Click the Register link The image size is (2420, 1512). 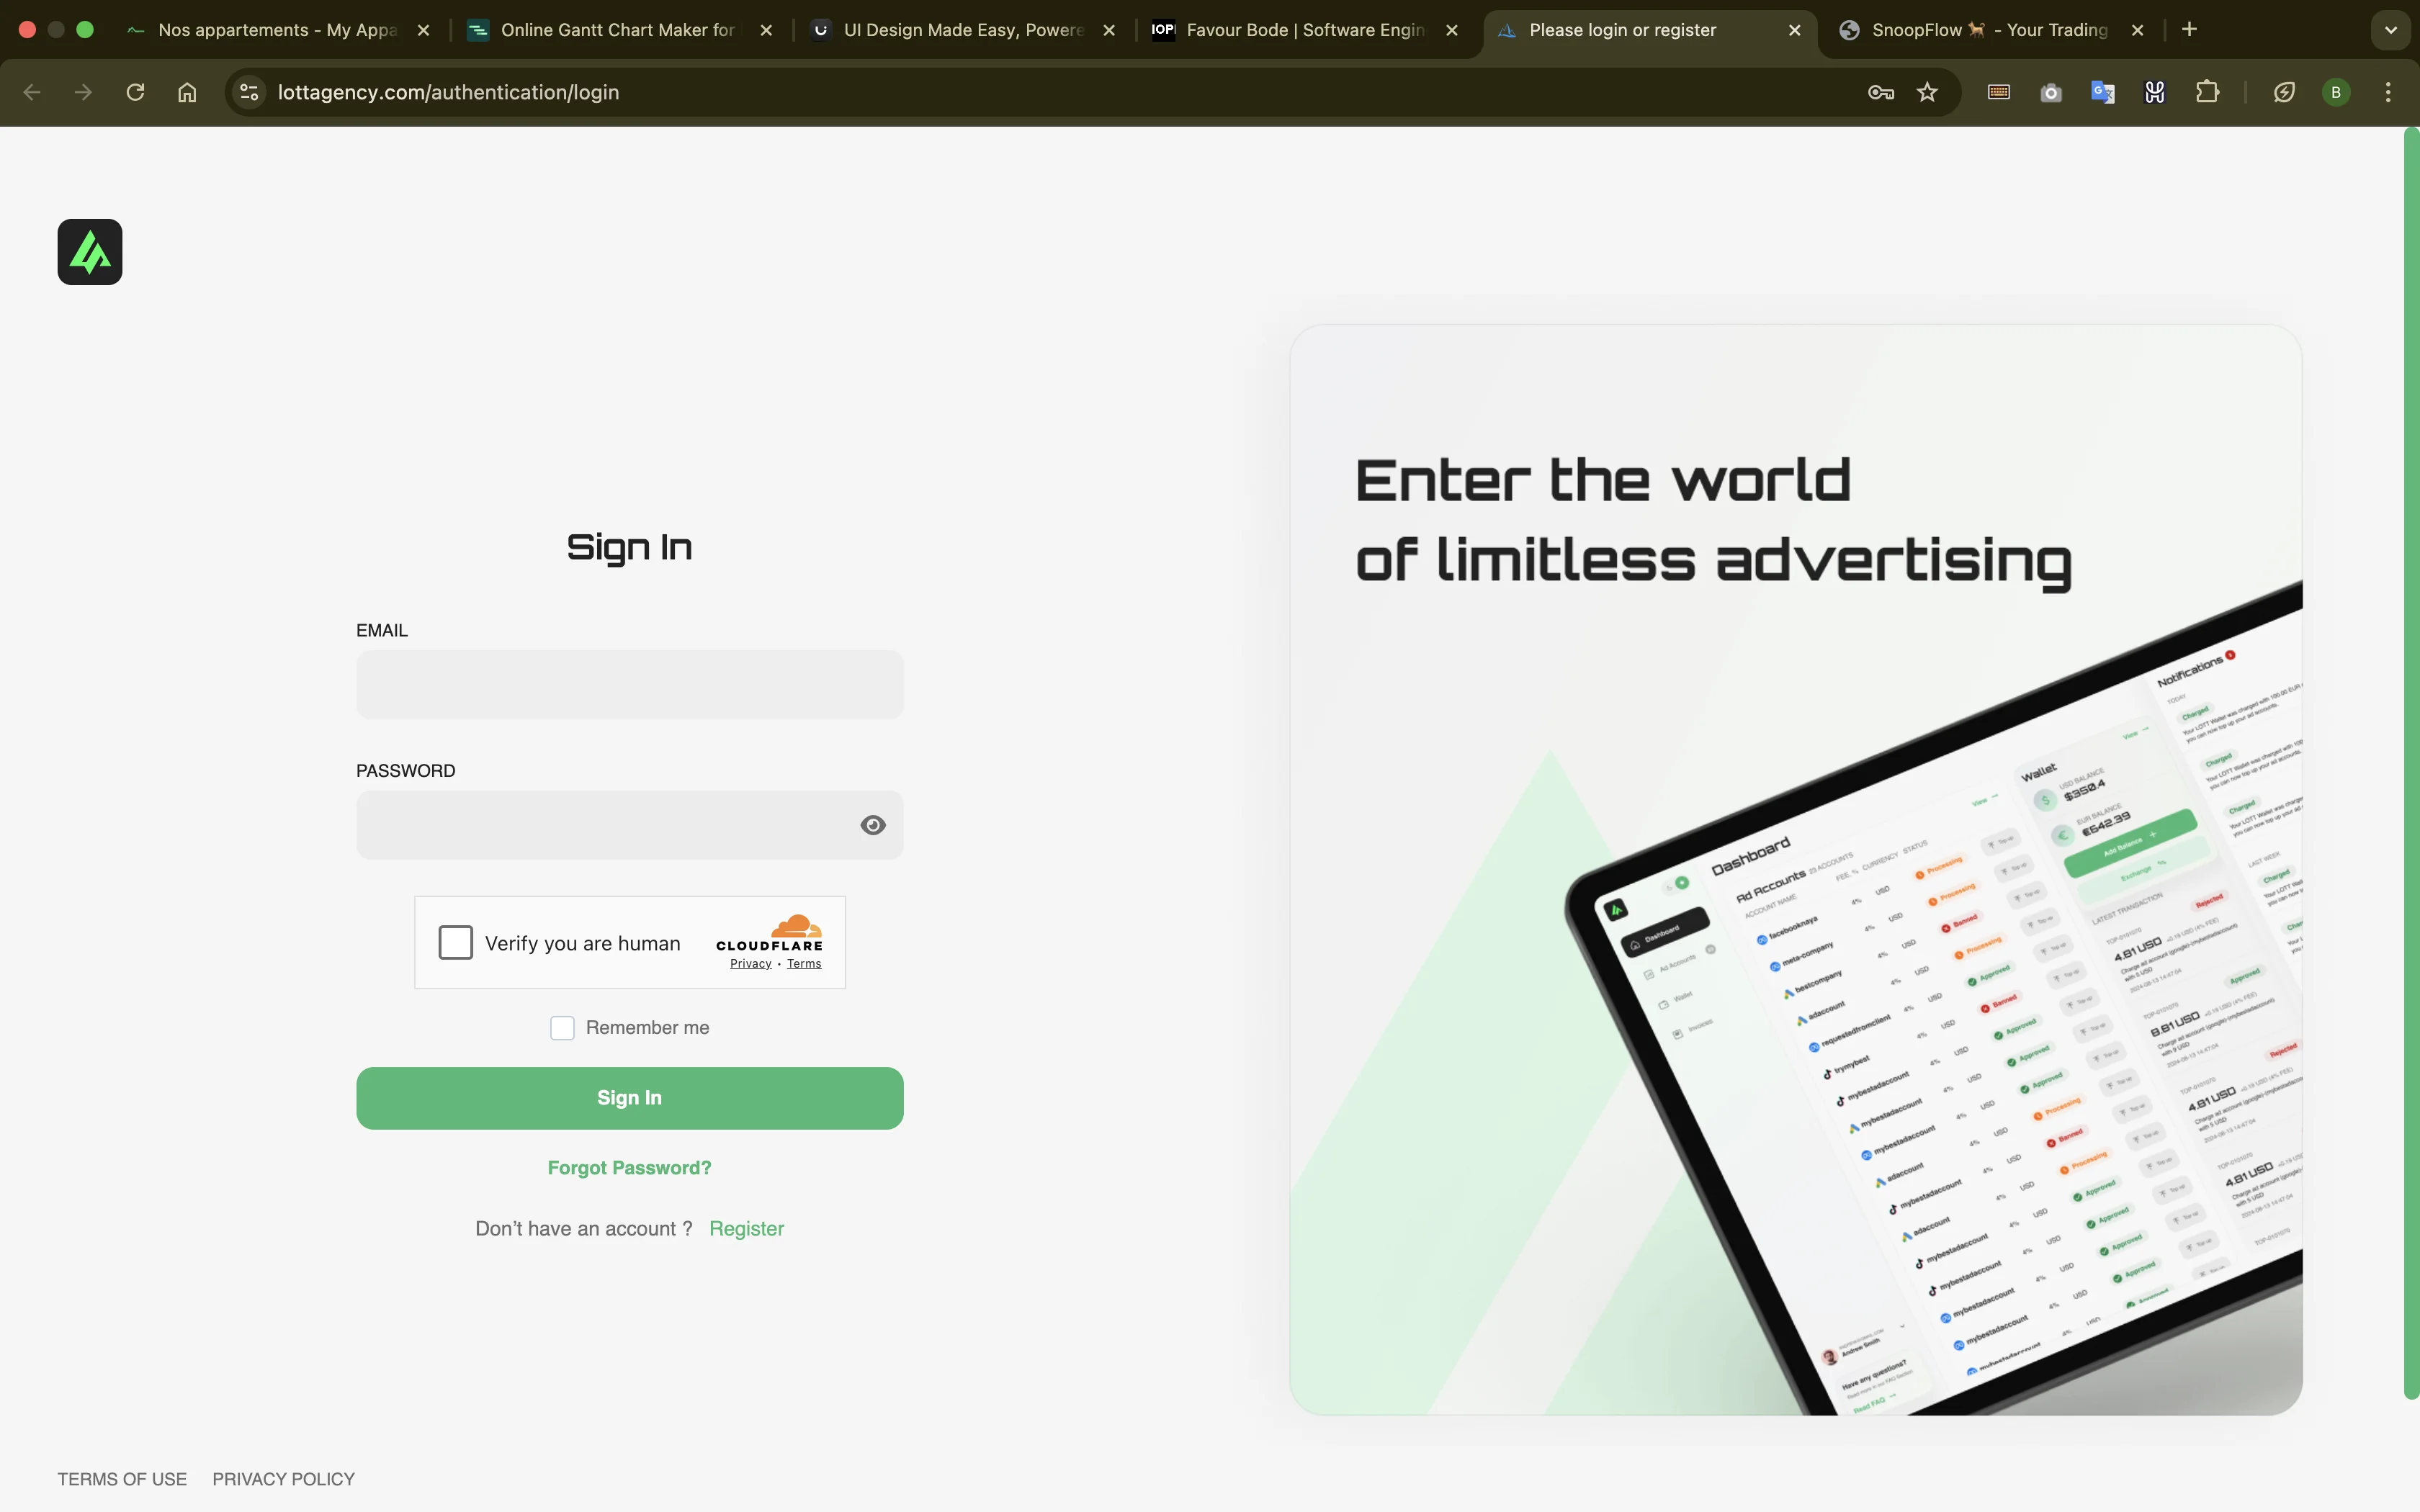coord(746,1229)
